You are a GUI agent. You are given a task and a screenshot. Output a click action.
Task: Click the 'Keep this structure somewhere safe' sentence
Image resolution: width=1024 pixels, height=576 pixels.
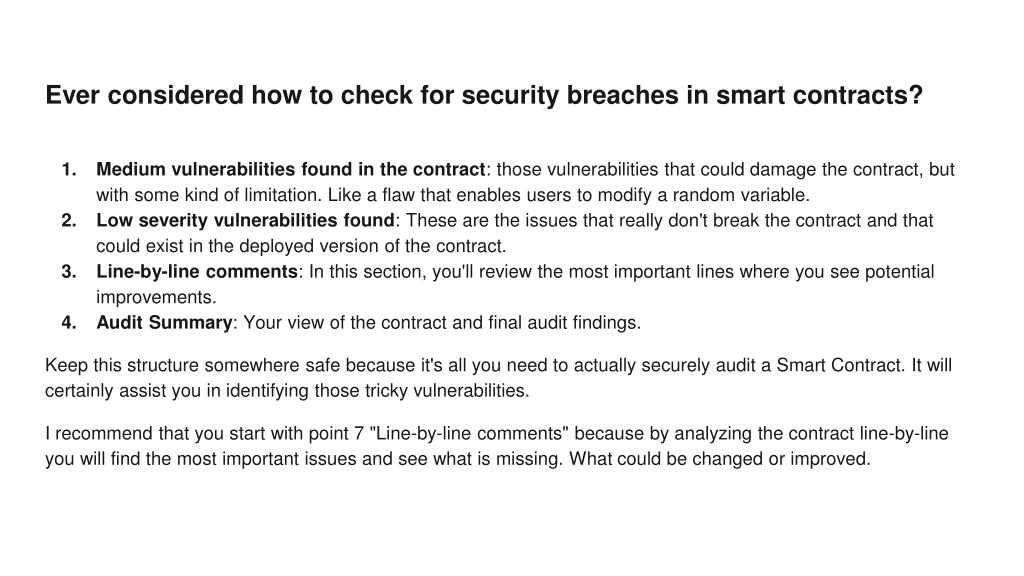coord(498,378)
